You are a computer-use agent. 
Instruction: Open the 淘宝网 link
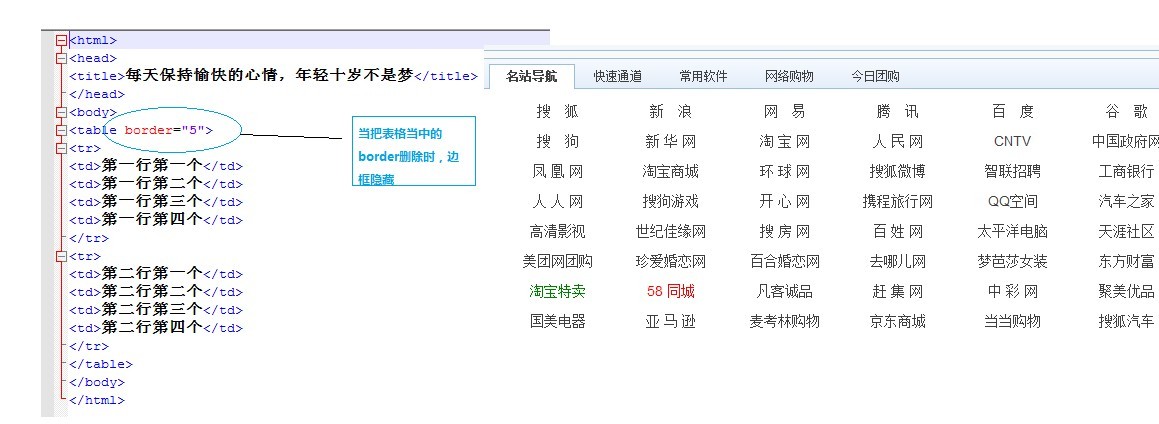point(784,141)
